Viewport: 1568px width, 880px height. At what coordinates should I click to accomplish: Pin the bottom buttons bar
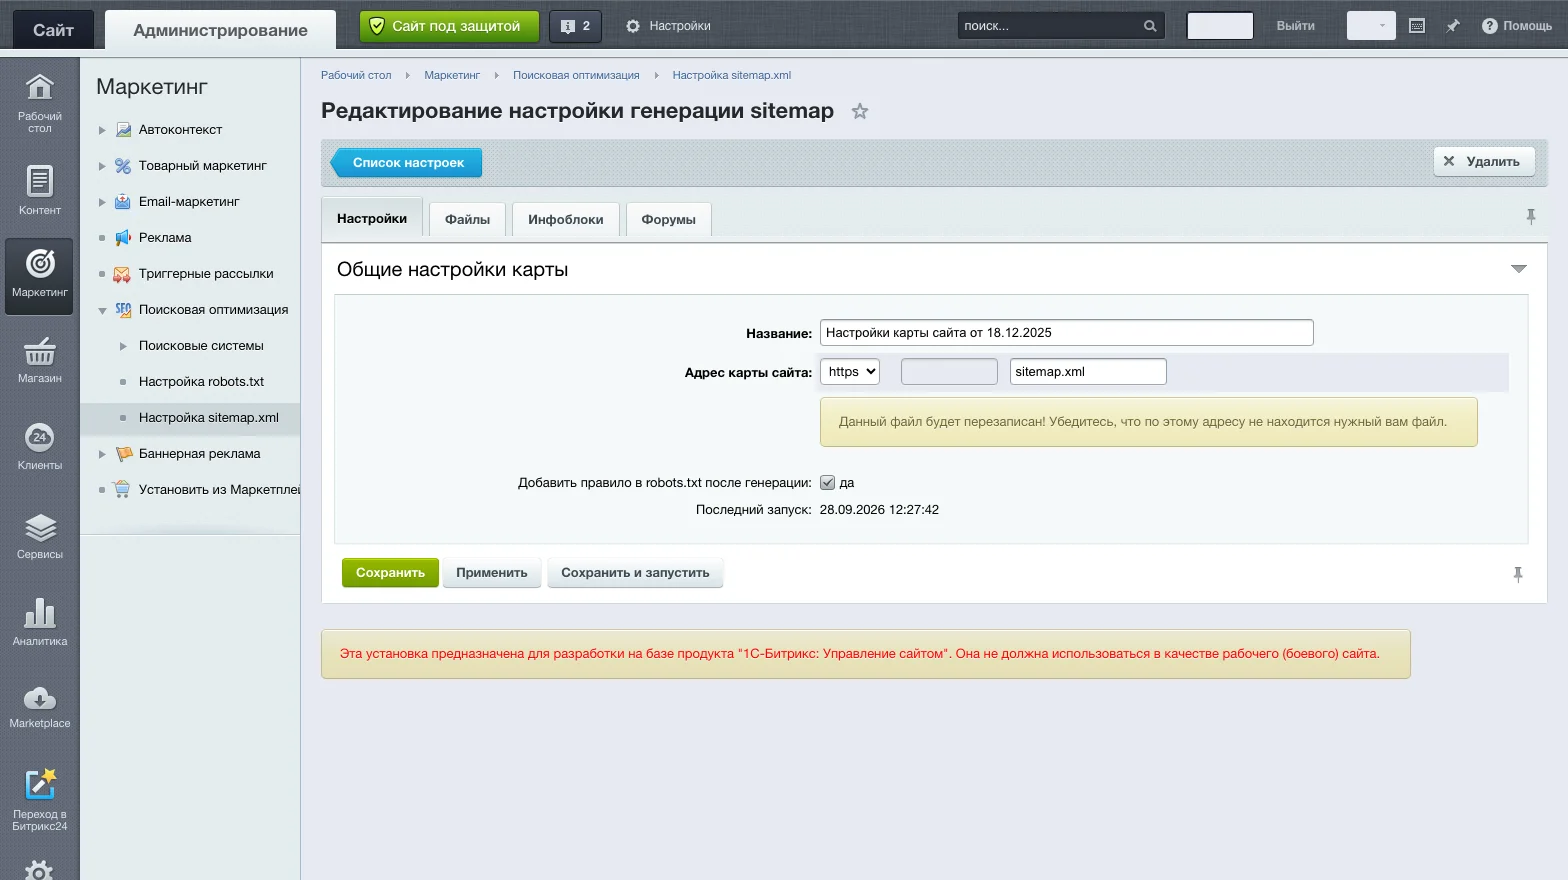coord(1518,574)
